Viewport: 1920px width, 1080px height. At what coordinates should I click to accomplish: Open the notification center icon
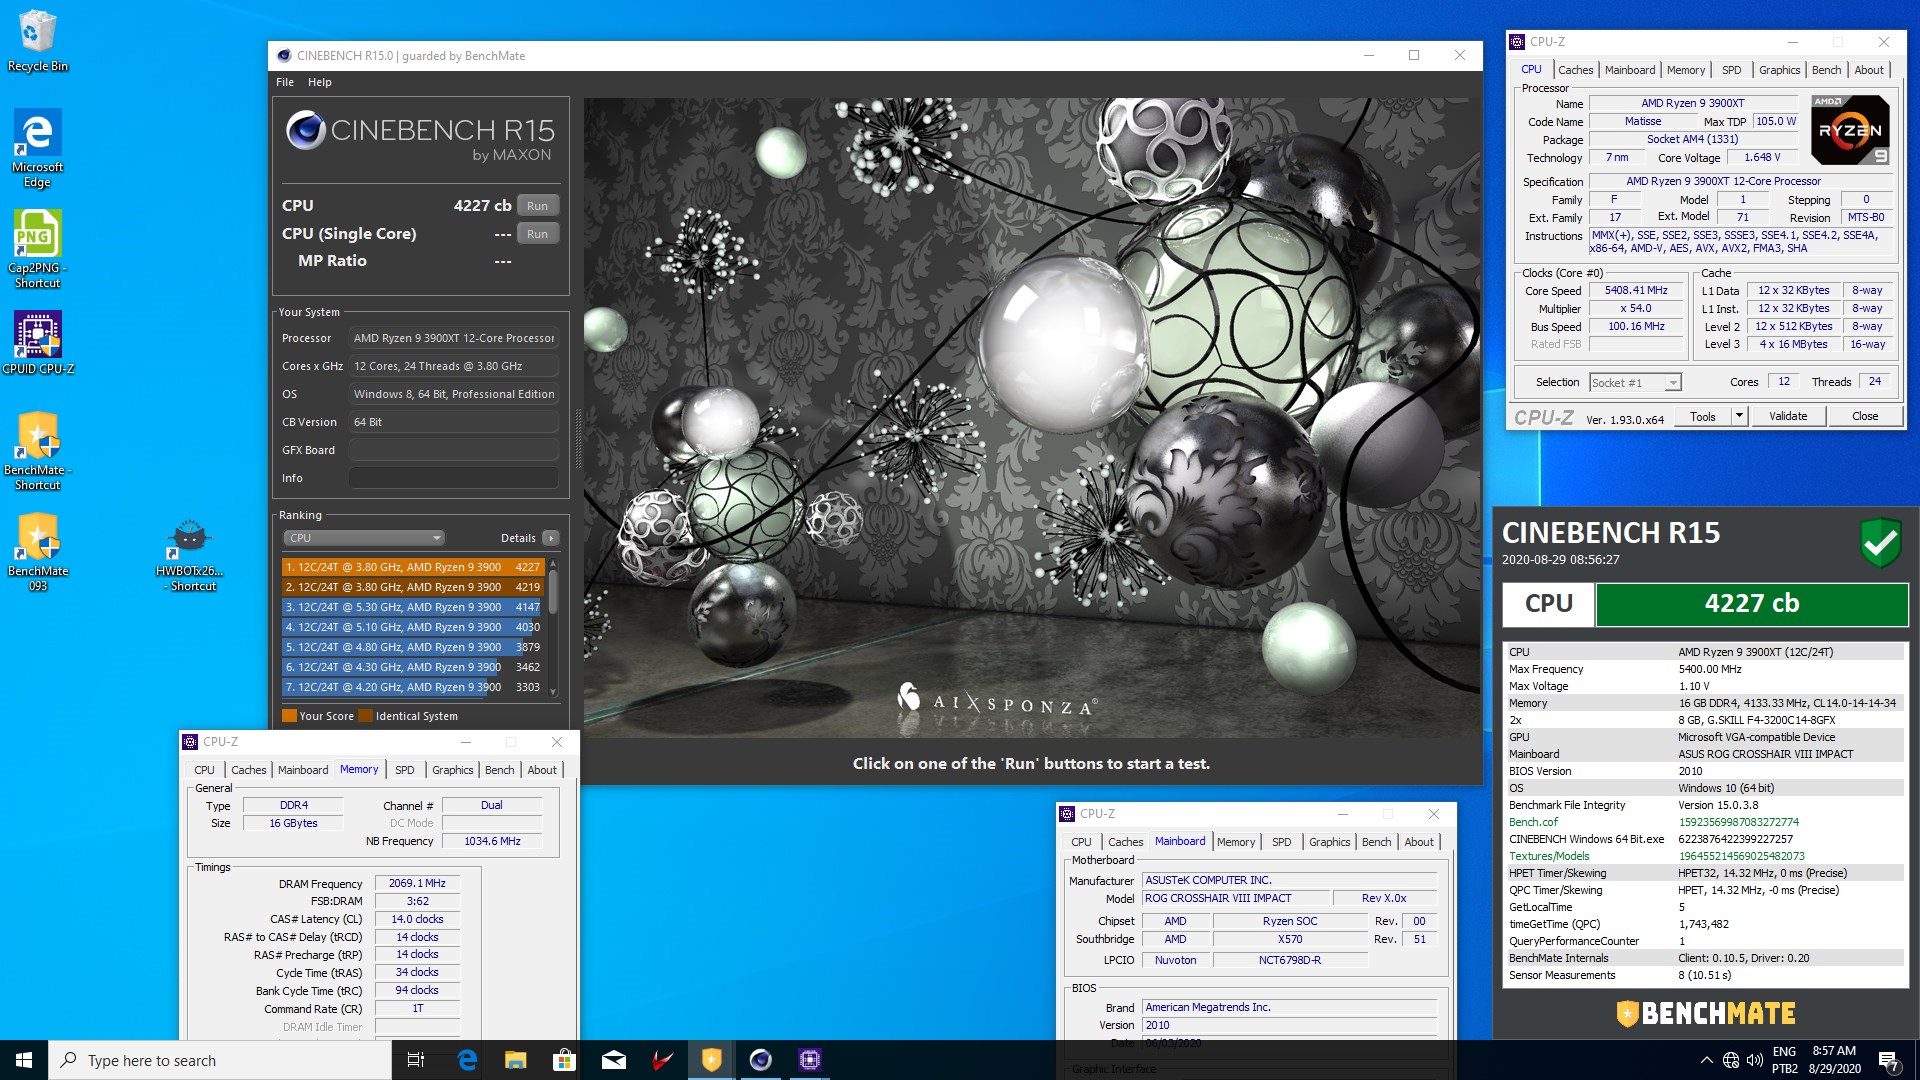click(x=1889, y=1061)
